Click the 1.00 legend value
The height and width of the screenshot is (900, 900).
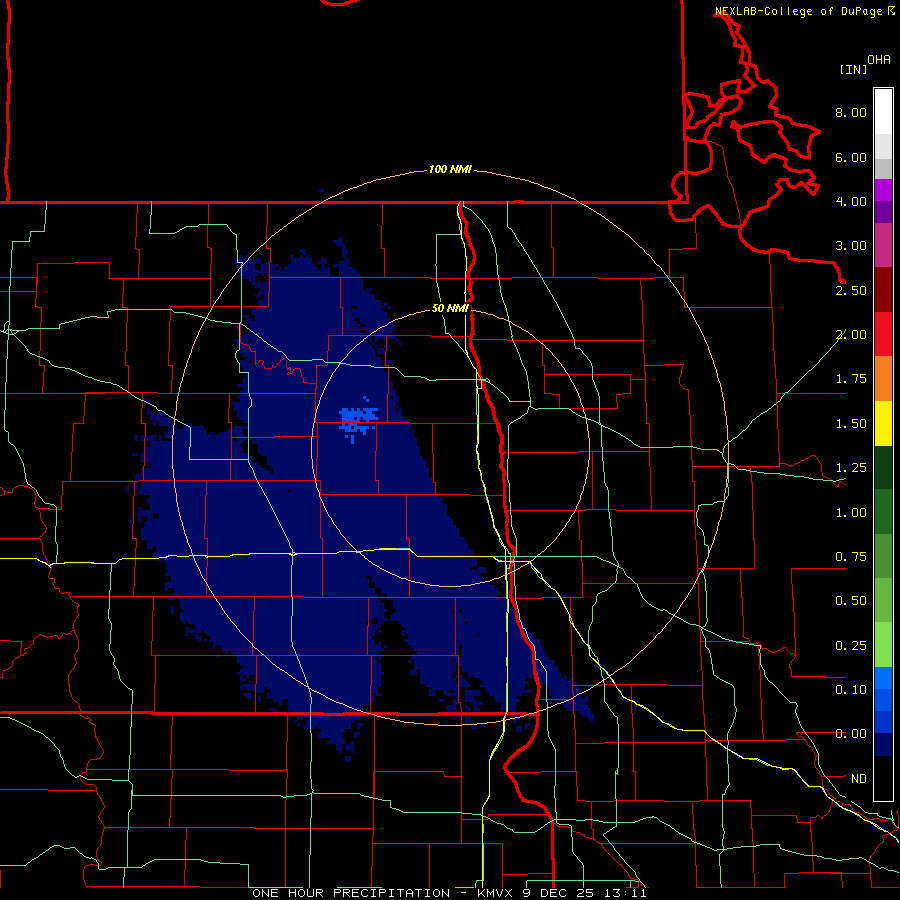click(851, 513)
